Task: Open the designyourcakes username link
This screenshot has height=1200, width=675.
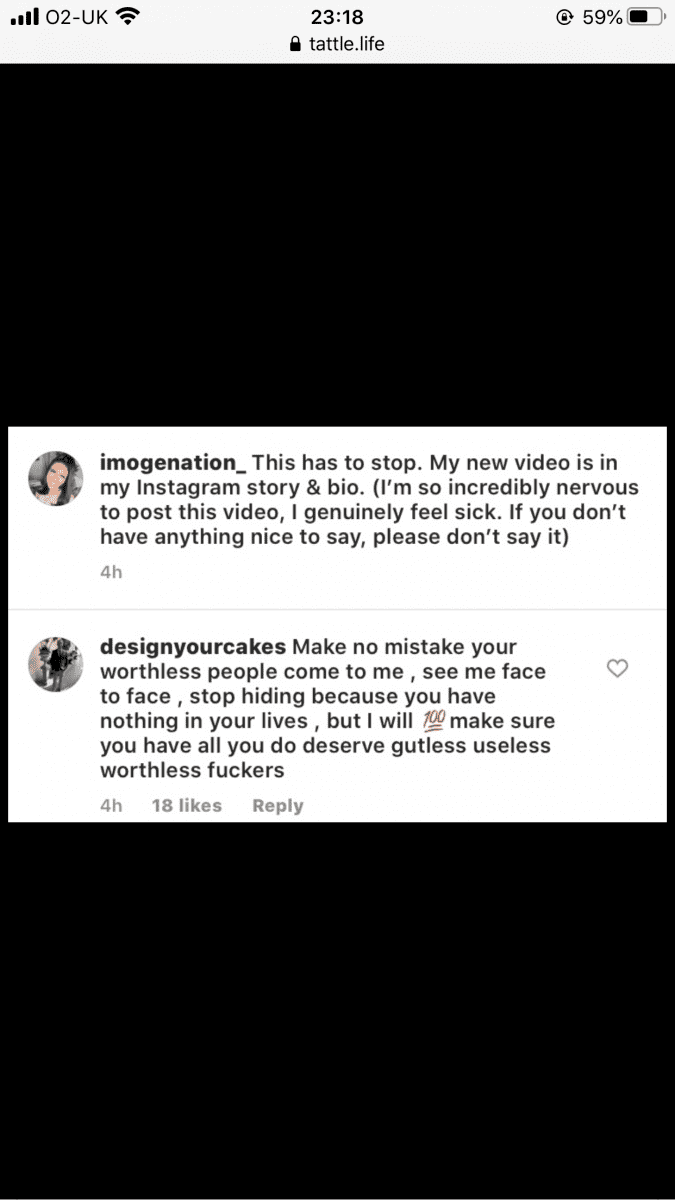Action: (x=193, y=647)
